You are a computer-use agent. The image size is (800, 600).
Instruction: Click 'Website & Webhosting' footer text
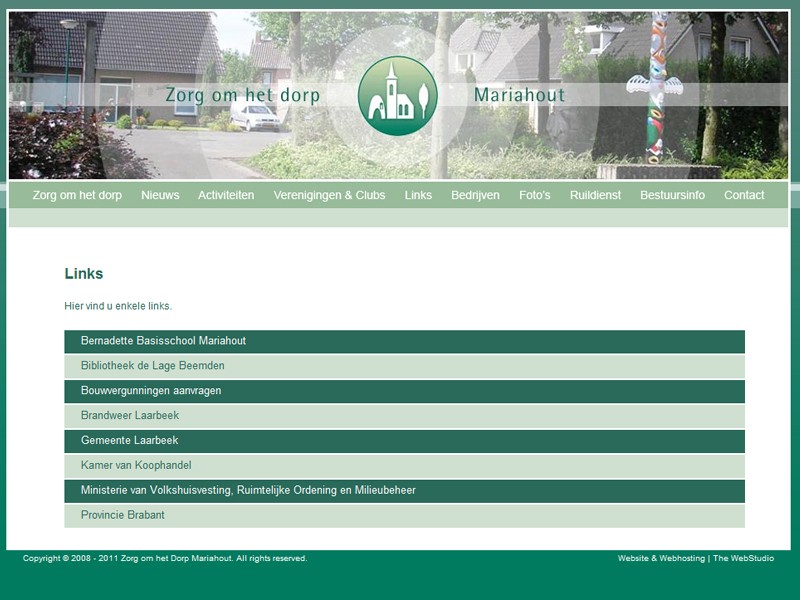(x=661, y=558)
